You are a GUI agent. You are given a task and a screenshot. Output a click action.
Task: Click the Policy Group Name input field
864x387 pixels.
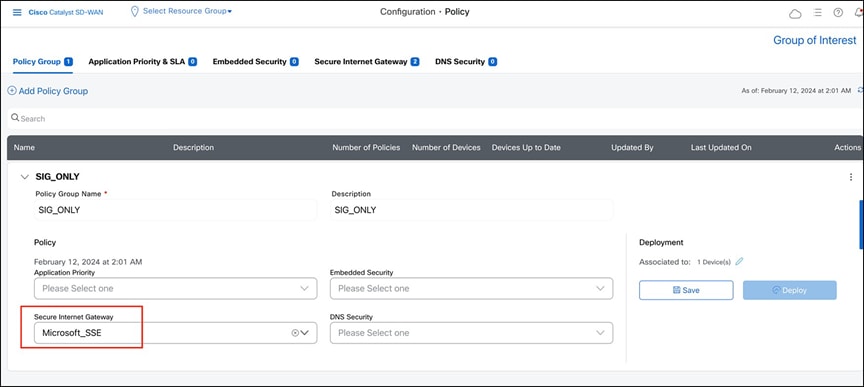point(175,210)
